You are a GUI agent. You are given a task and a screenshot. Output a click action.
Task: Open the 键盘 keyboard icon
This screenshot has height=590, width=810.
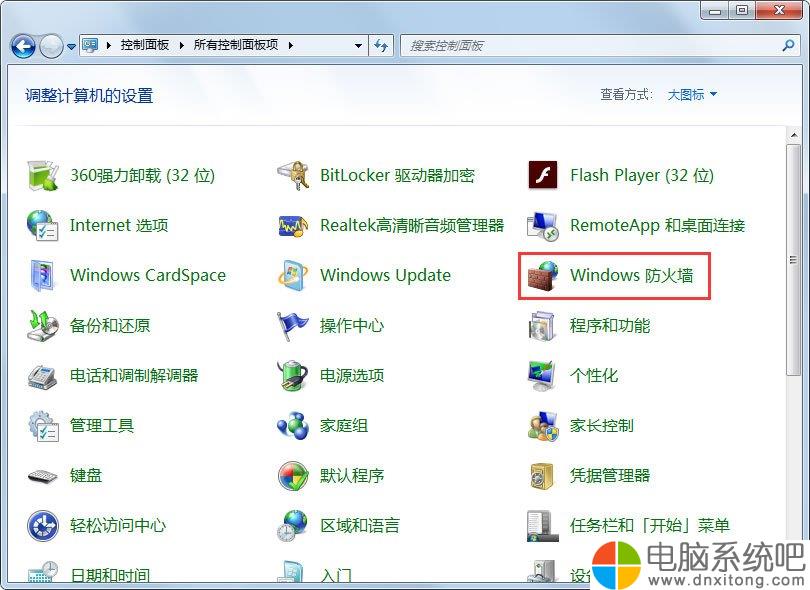(43, 476)
